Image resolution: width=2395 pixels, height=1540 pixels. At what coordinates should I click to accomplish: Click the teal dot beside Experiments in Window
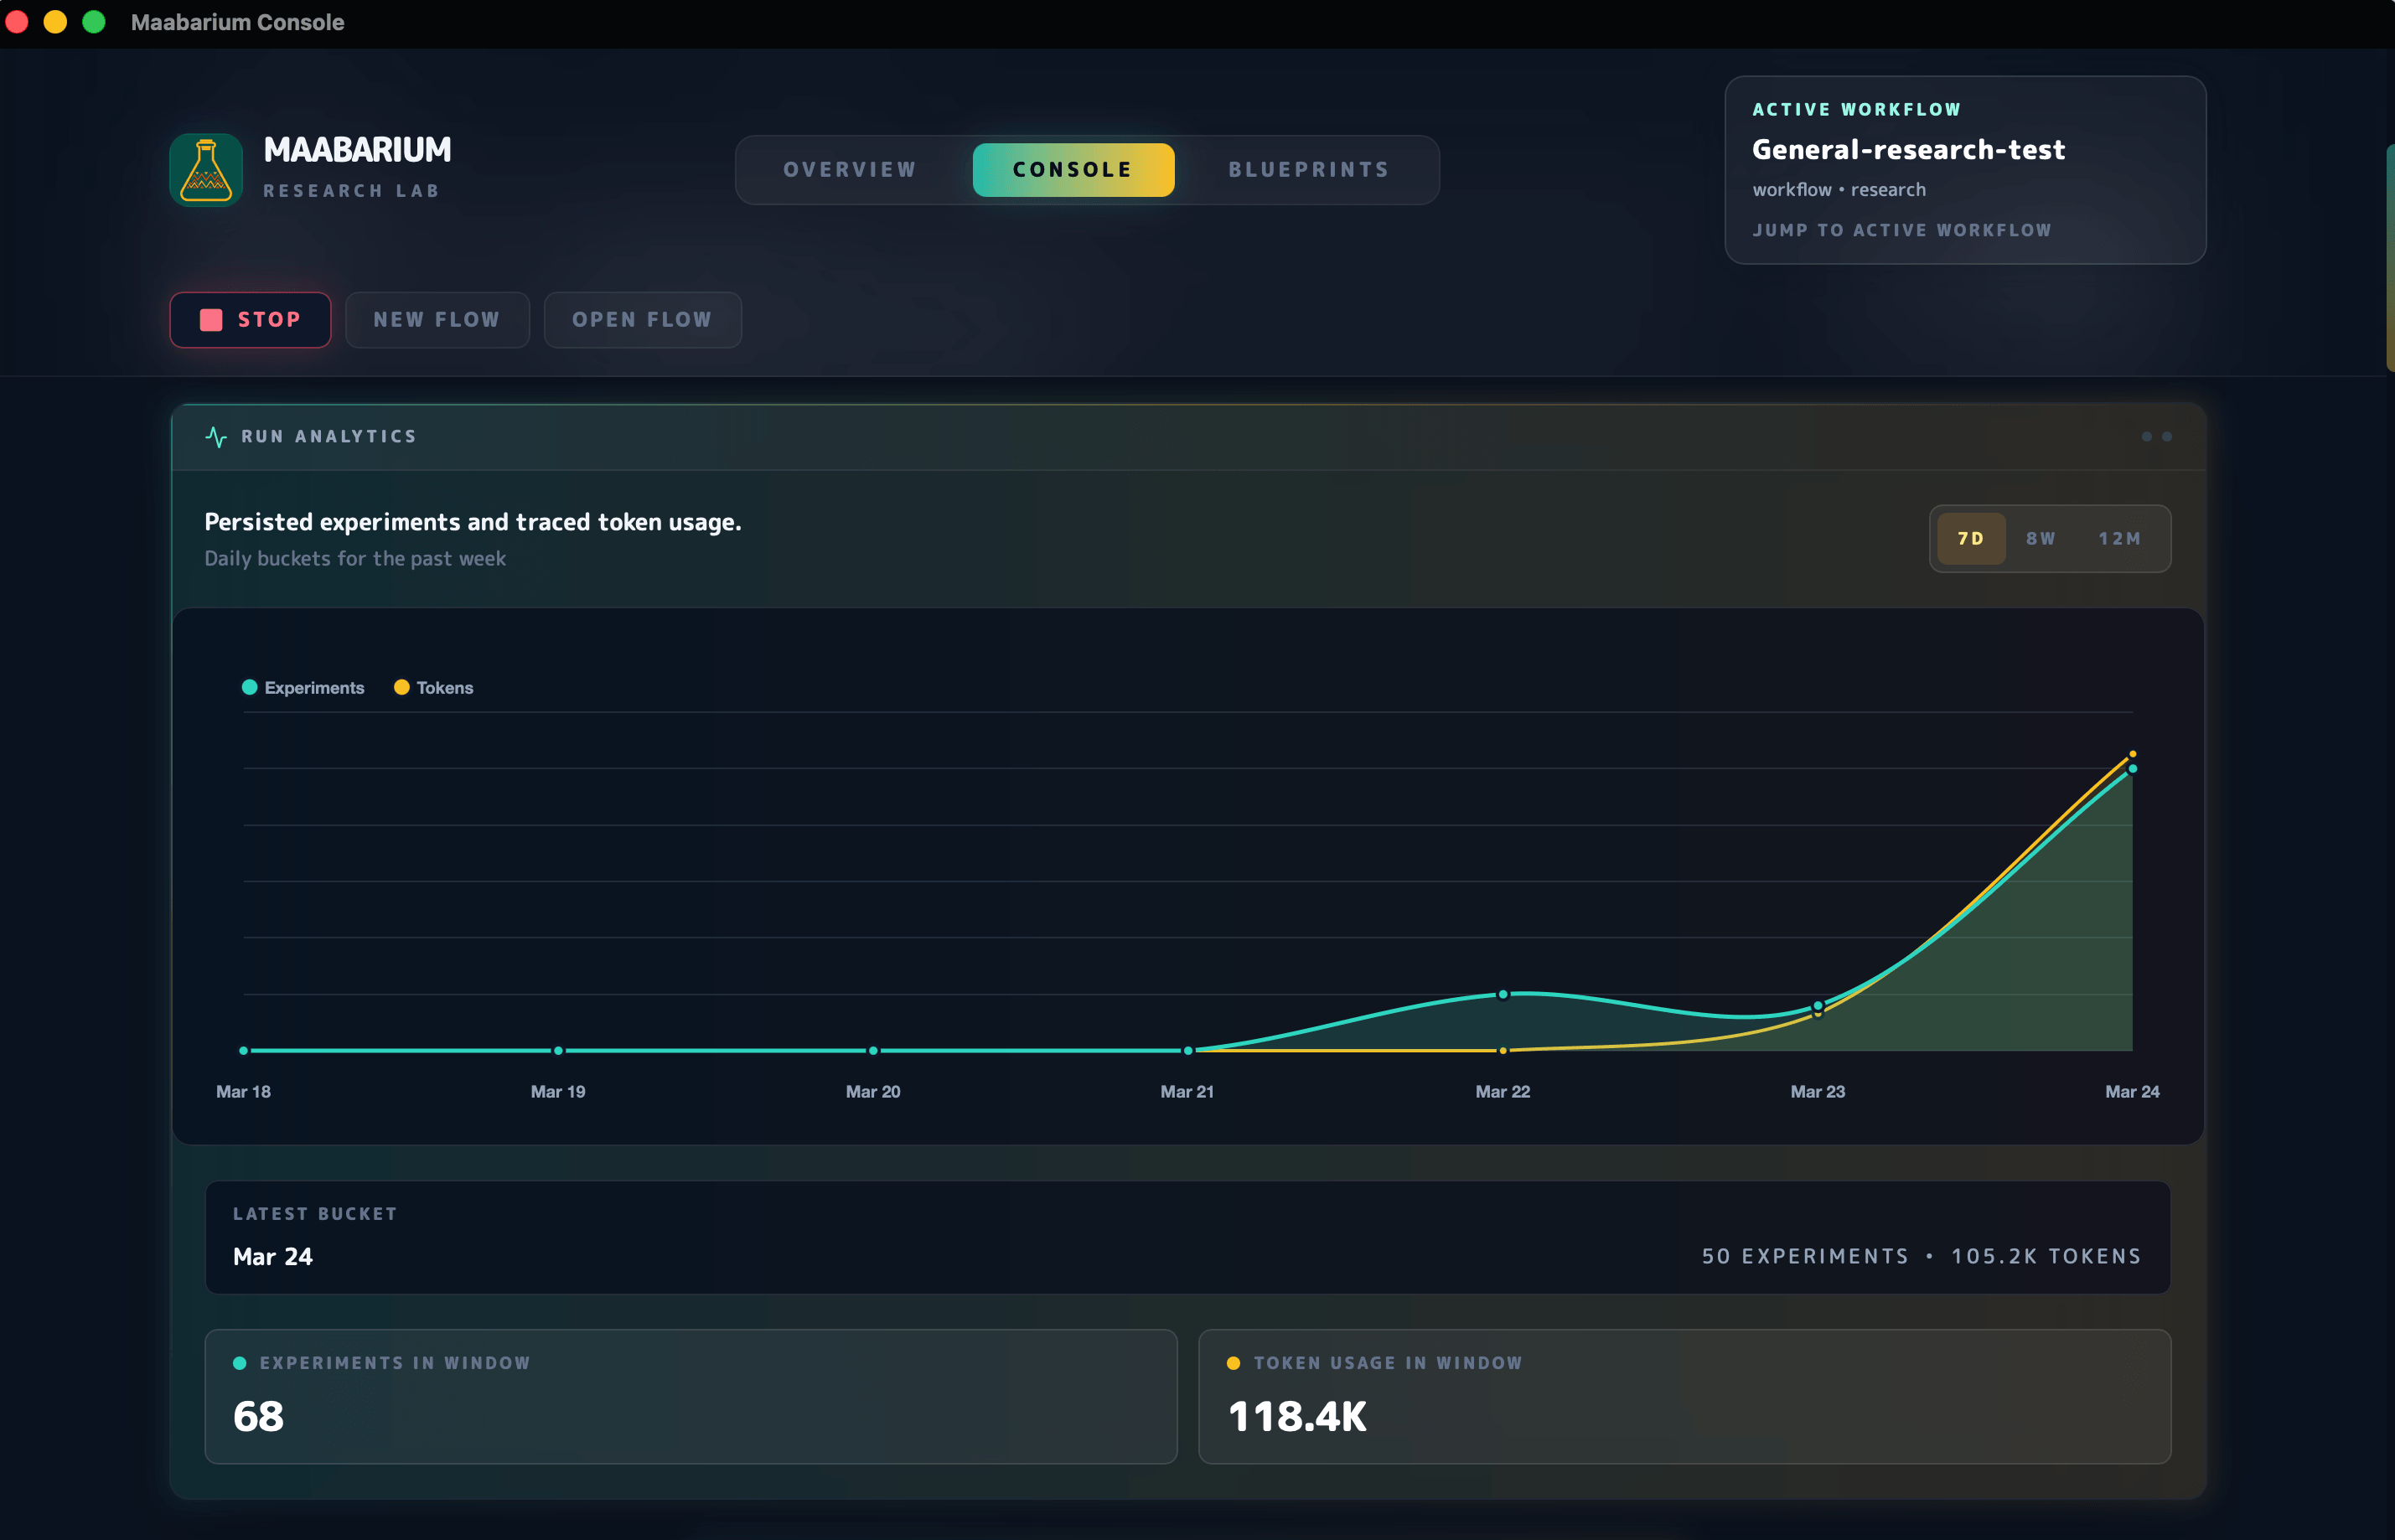(240, 1362)
